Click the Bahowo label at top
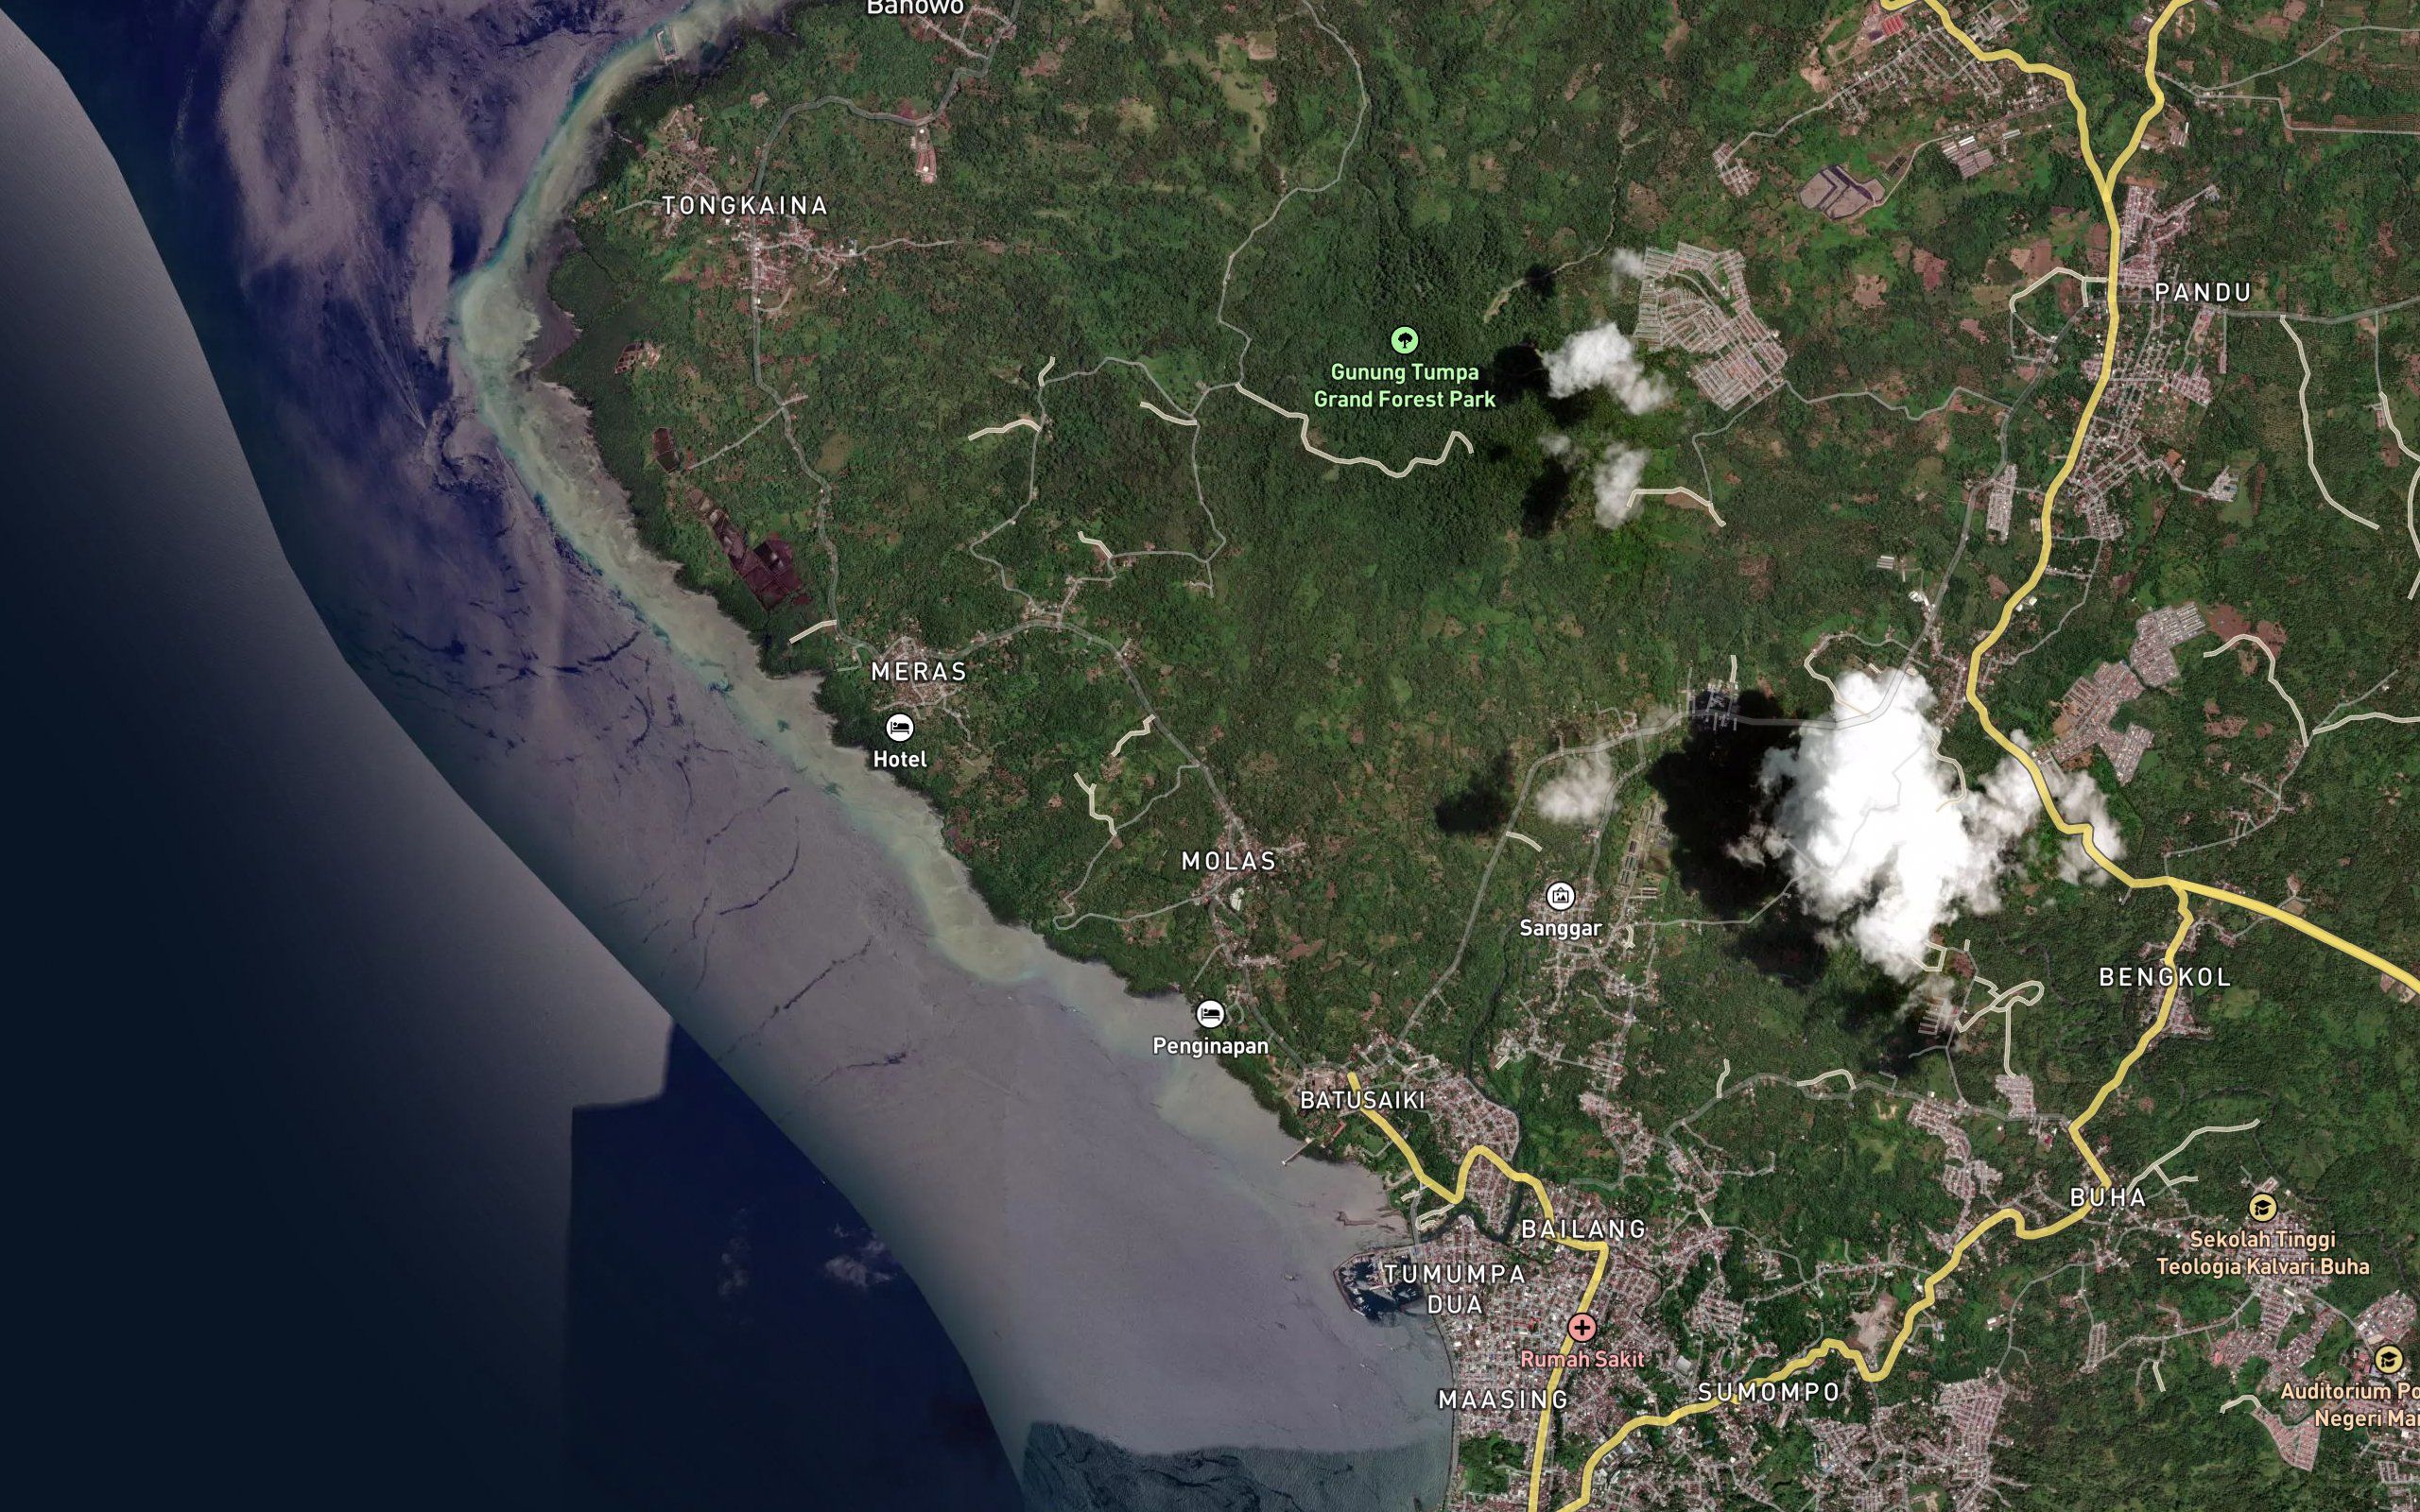The image size is (2420, 1512). click(x=915, y=8)
